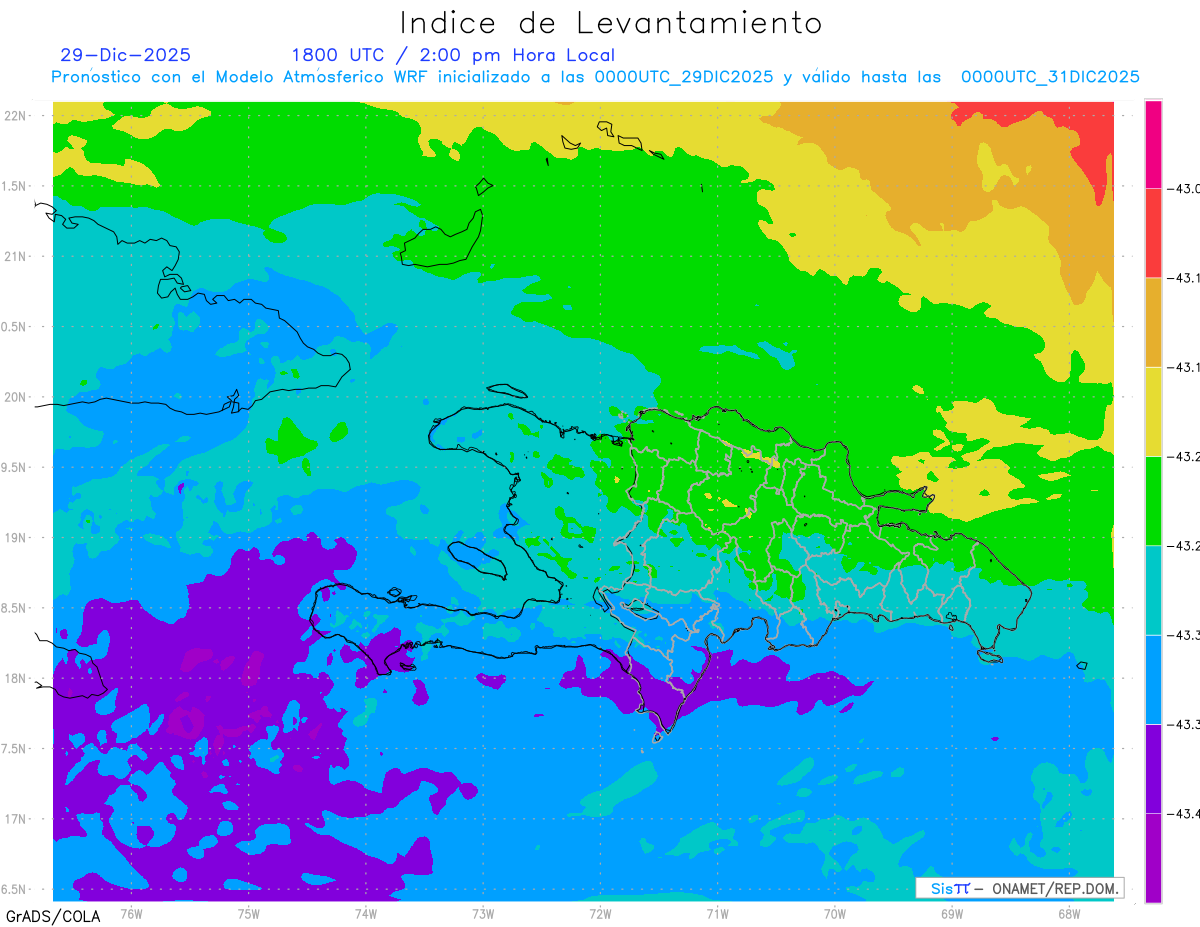Click the "17N" latitude label
Viewport: 1200px width, 927px height.
tap(15, 819)
